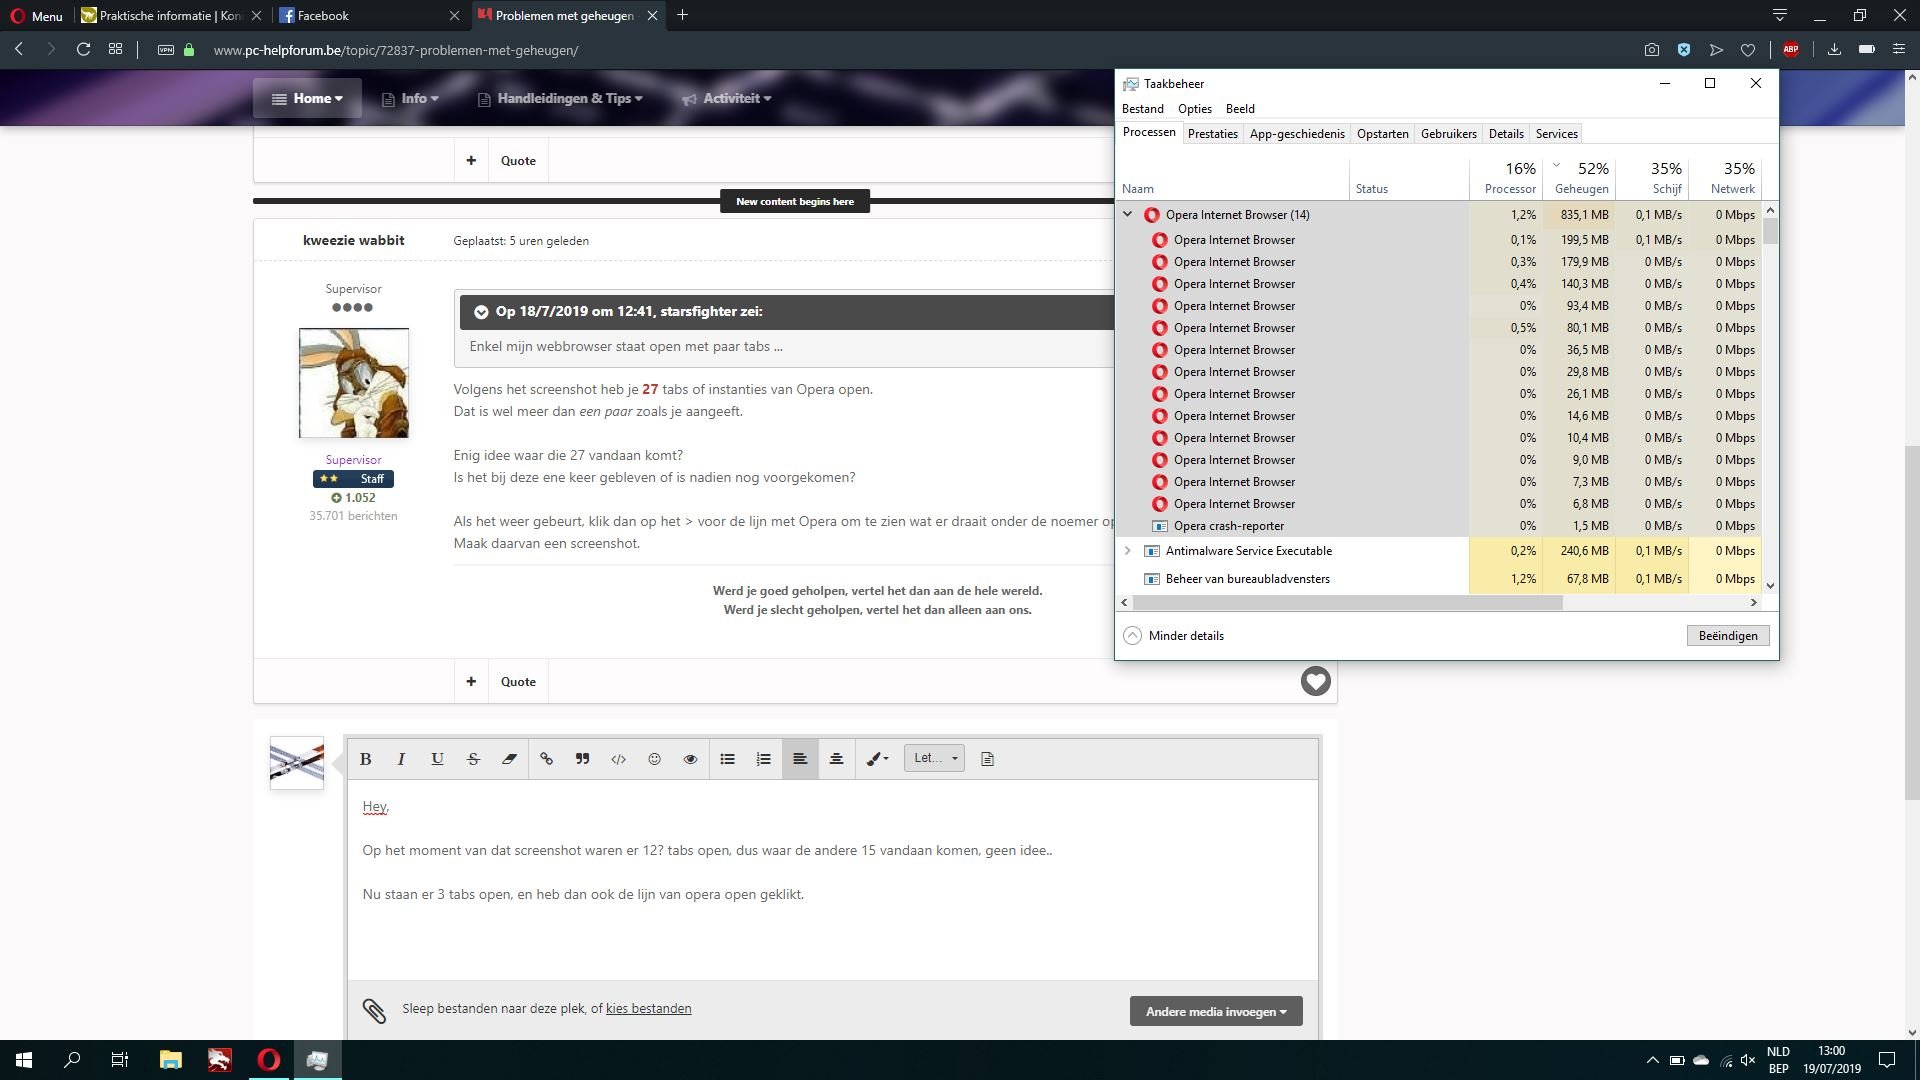Open the Opera downloads icon
This screenshot has height=1080, width=1920.
click(x=1834, y=50)
